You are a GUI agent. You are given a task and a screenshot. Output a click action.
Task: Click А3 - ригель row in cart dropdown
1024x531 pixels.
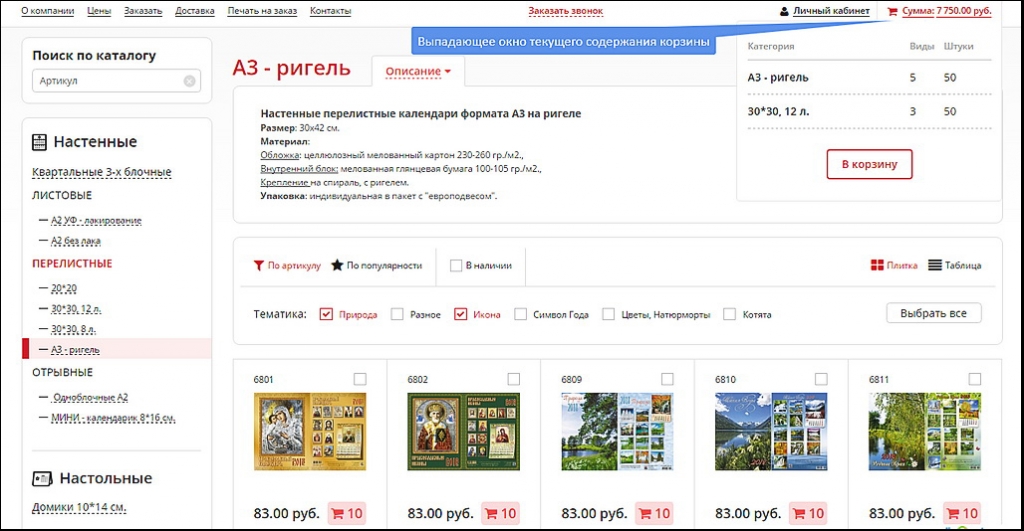click(869, 78)
